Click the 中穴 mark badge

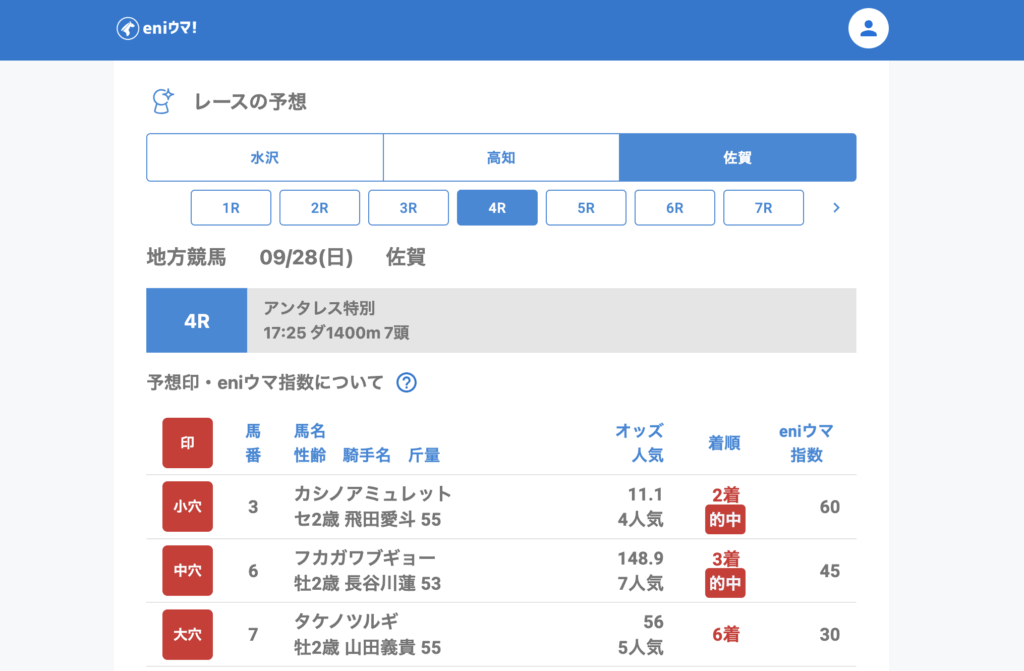187,571
